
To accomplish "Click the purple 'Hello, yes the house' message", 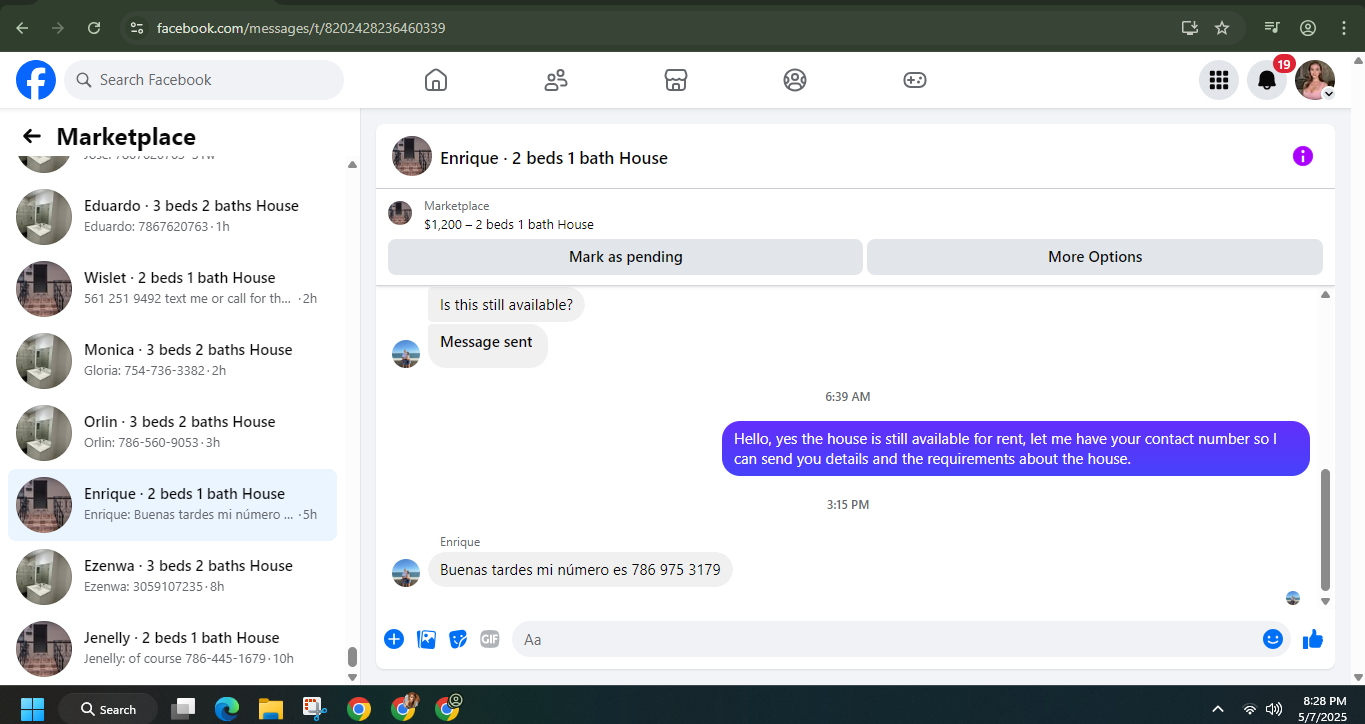I will [x=1015, y=449].
